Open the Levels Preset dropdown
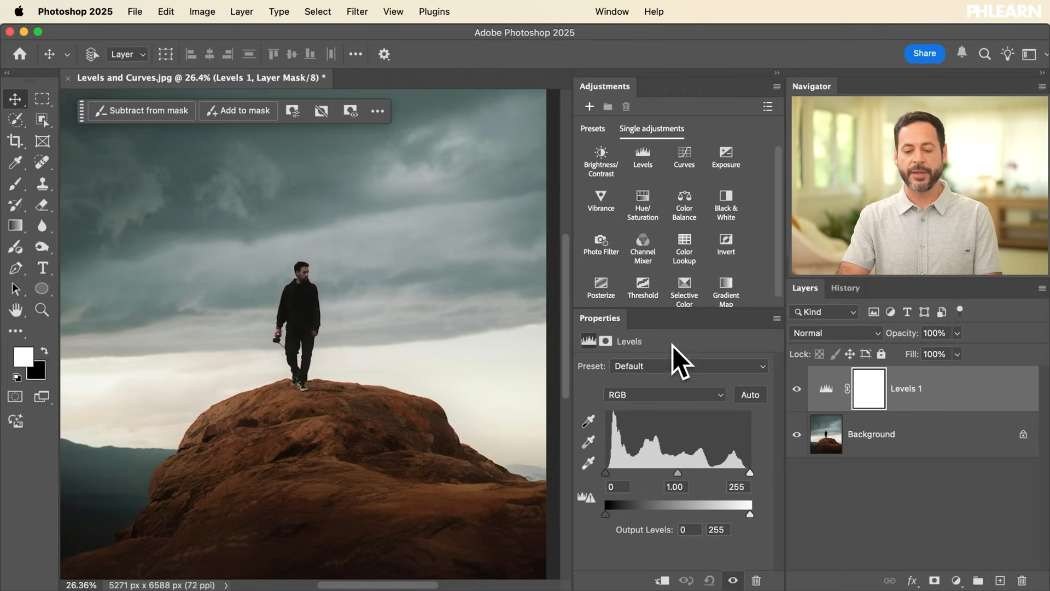Screen dimensions: 1050x591 click(688, 366)
